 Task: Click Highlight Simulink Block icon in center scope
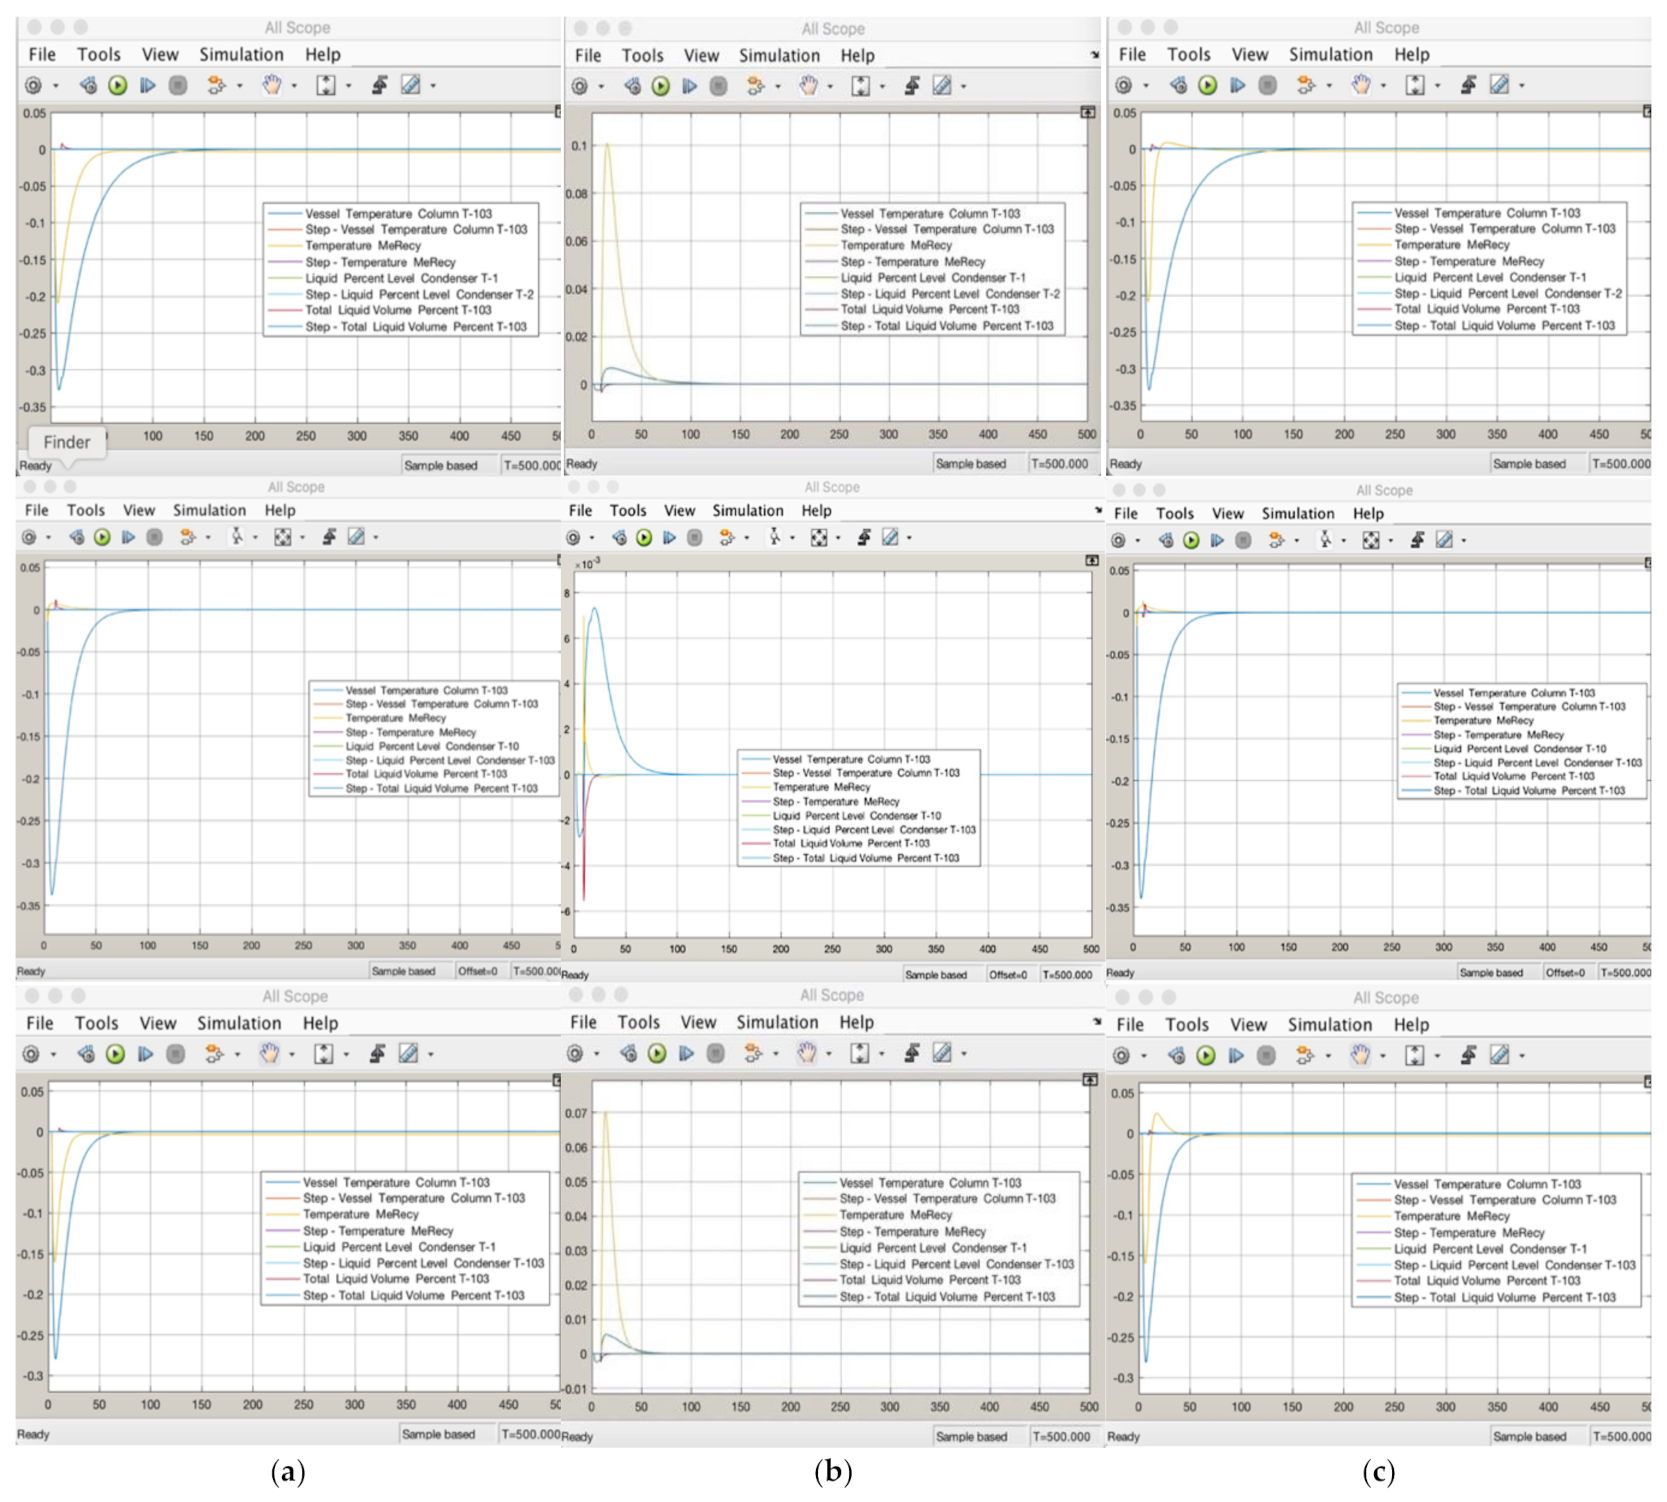pos(864,538)
